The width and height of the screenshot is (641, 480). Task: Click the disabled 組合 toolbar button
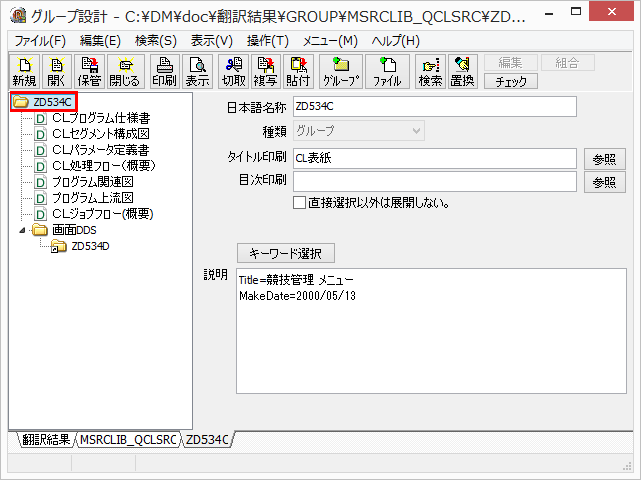567,63
